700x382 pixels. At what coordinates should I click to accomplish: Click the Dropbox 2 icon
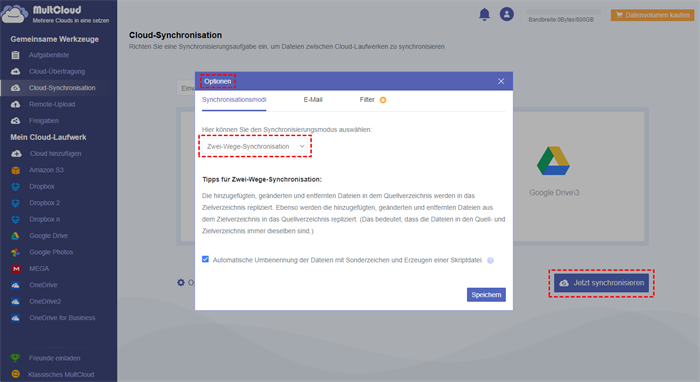point(16,203)
